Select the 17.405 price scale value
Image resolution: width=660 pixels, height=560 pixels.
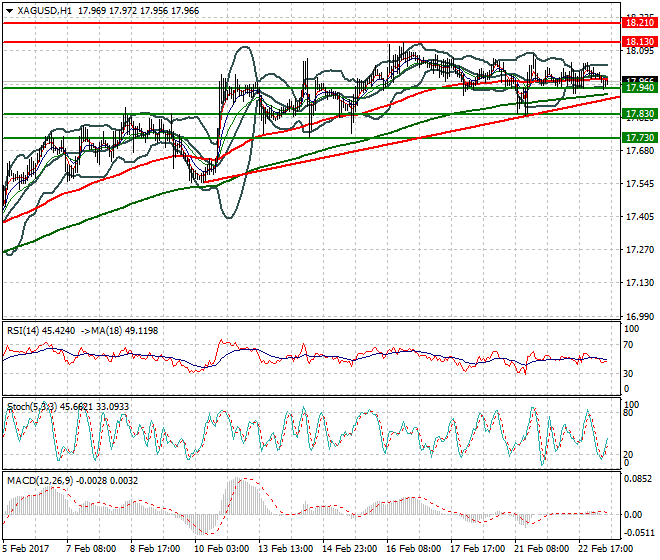[640, 216]
